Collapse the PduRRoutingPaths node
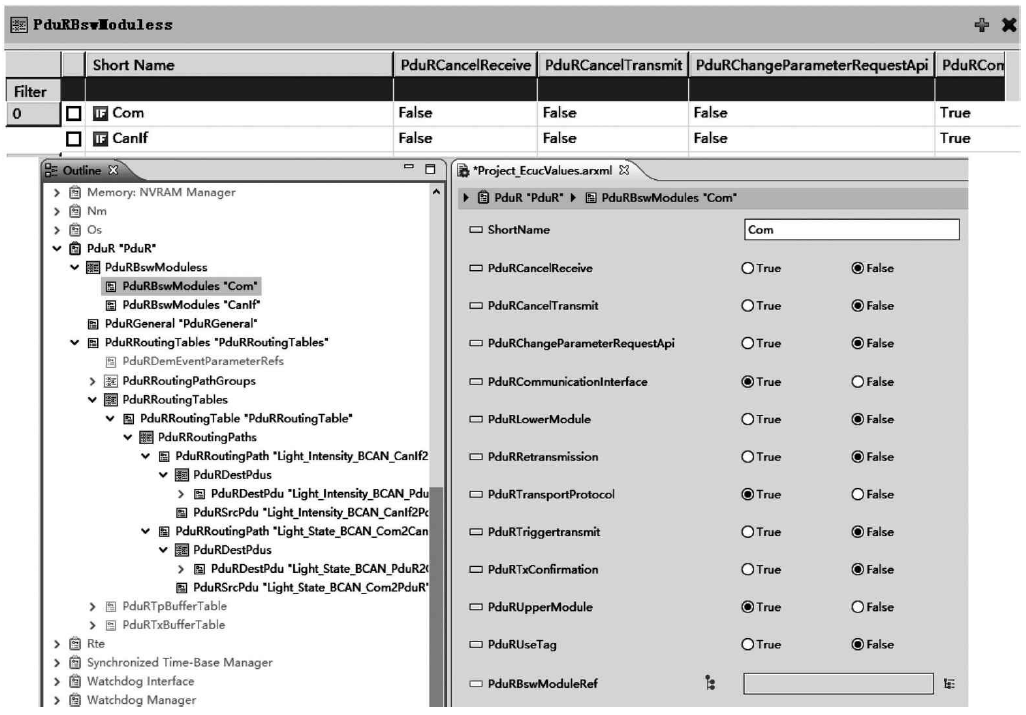1026x715 pixels. point(128,437)
